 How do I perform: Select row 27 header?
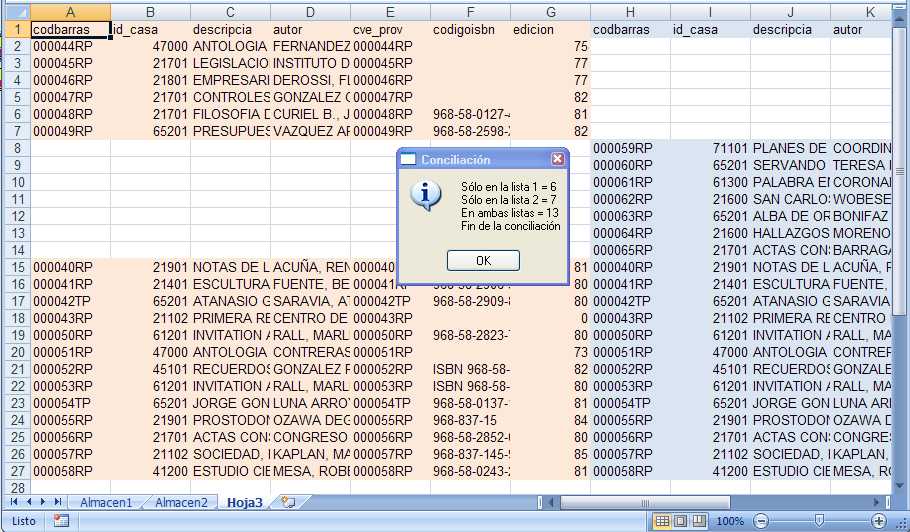pos(17,471)
